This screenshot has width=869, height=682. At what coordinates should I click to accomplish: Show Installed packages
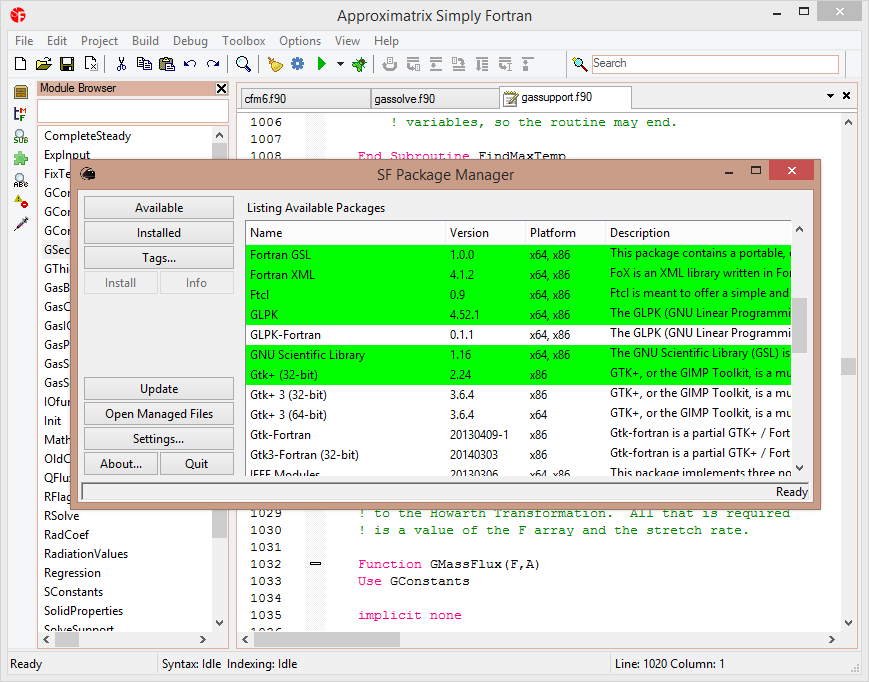click(x=159, y=233)
